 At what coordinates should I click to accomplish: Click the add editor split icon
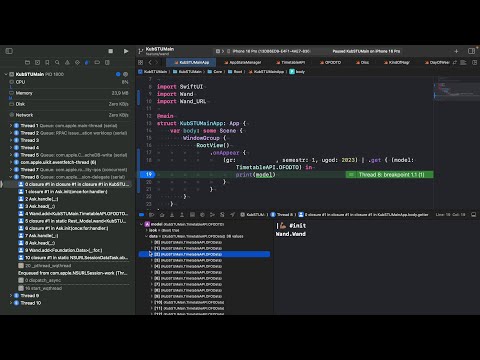(x=475, y=62)
